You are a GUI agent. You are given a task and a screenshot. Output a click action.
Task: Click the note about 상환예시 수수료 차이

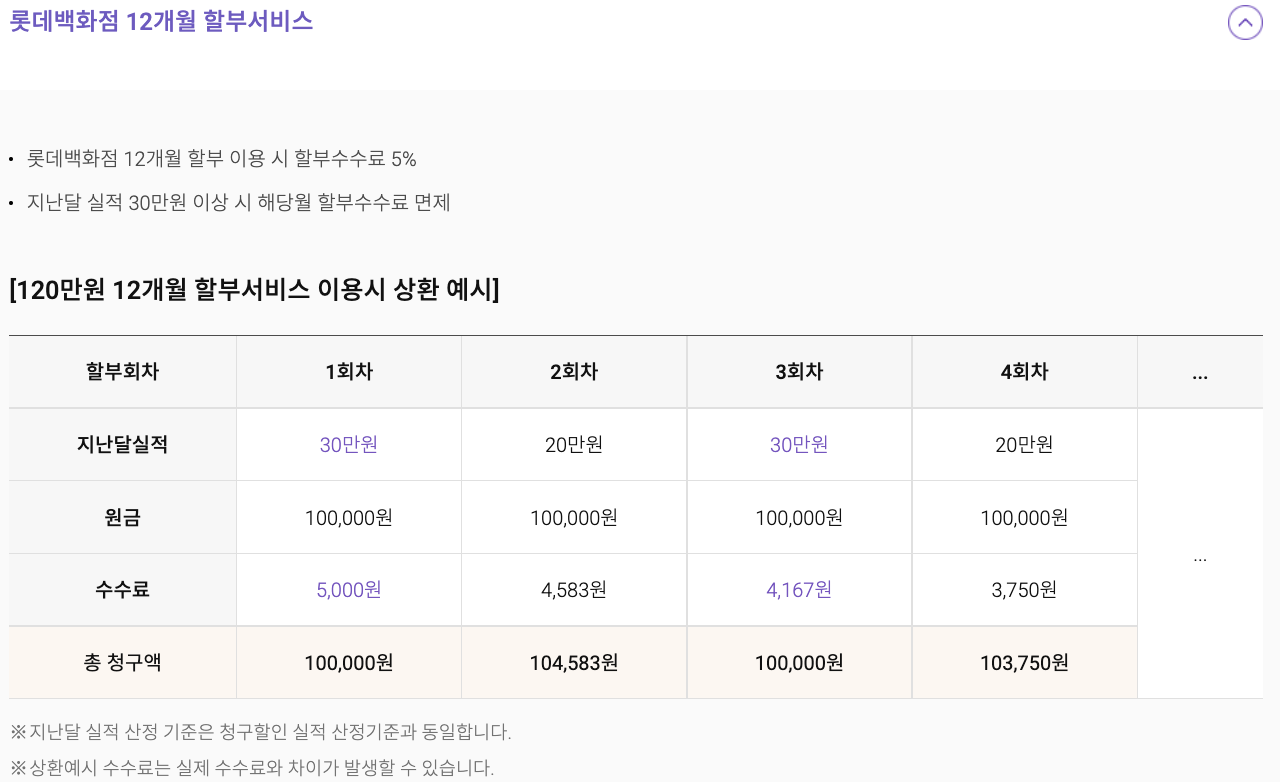coord(252,768)
